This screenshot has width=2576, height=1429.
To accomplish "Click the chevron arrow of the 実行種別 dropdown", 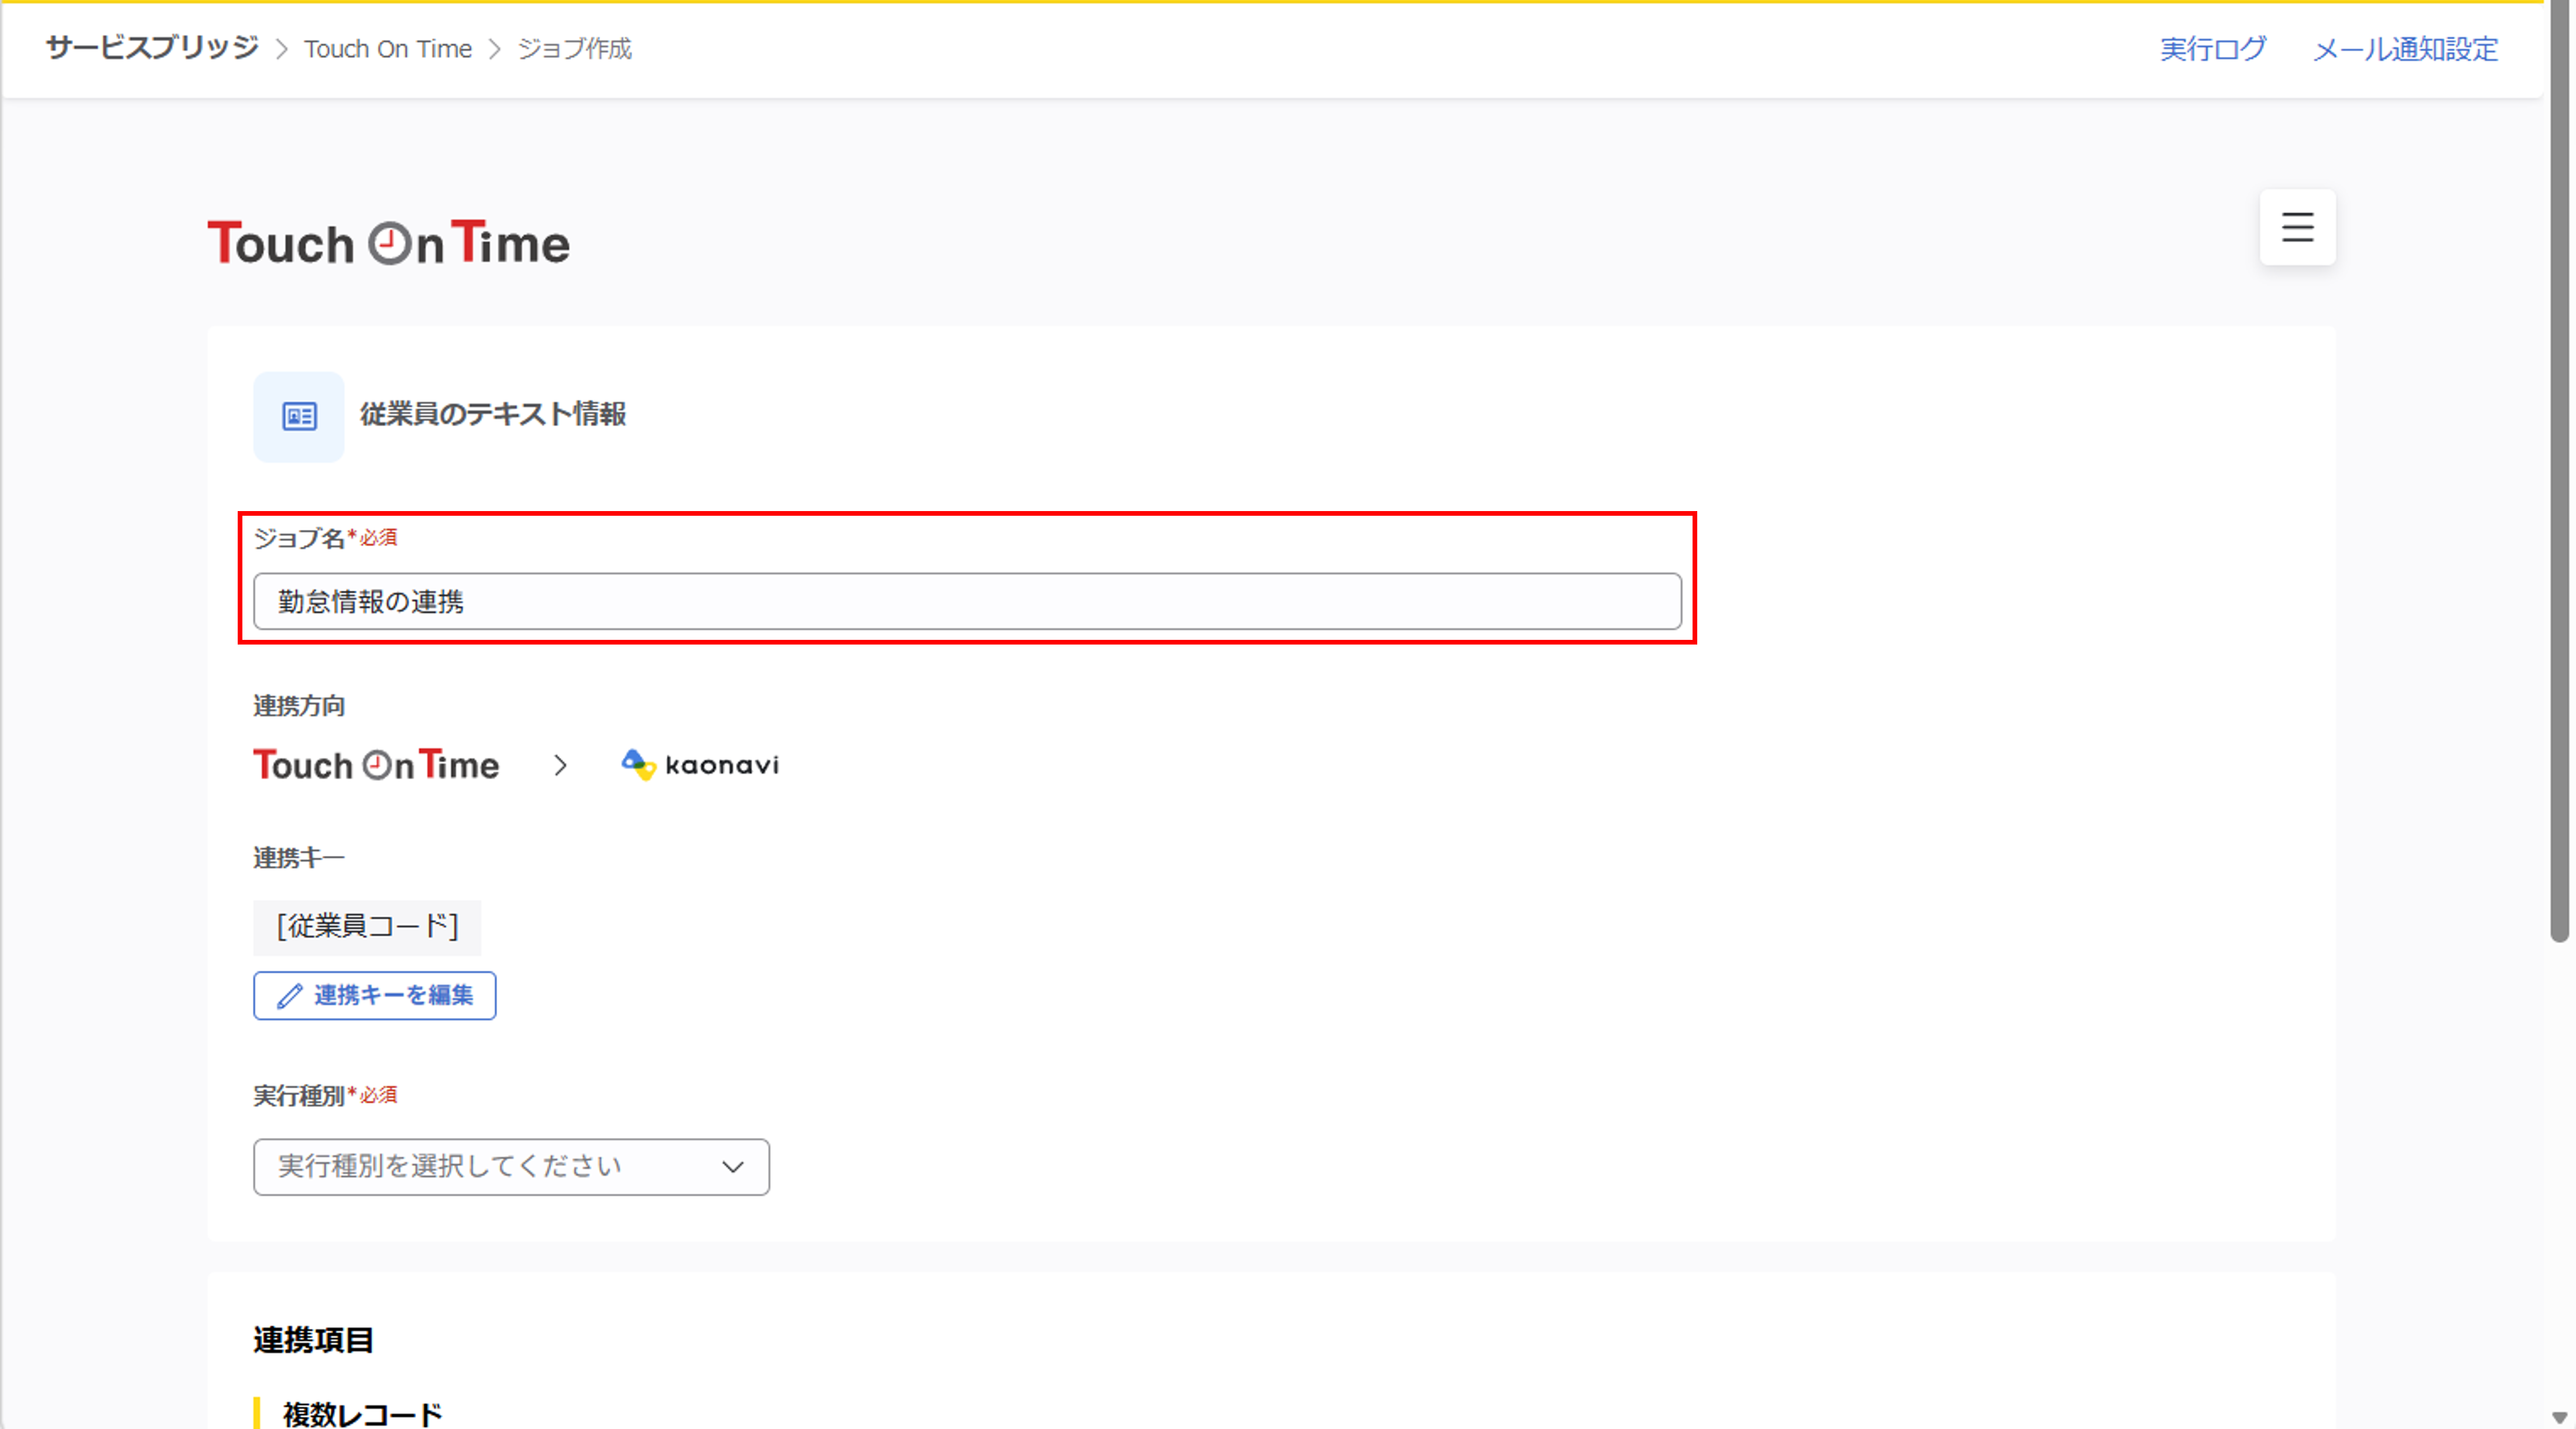I will 733,1167.
